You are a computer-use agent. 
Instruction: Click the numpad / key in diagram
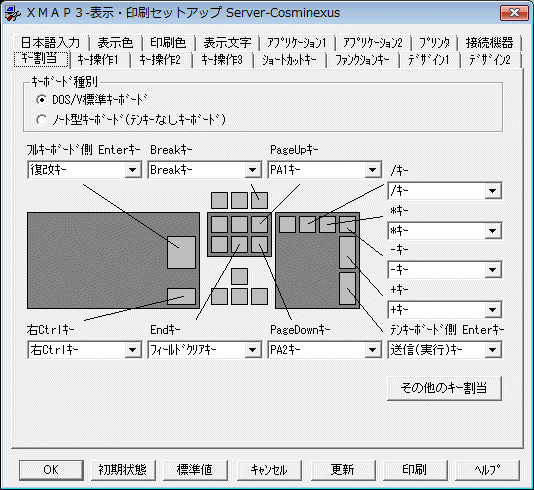coord(308,224)
